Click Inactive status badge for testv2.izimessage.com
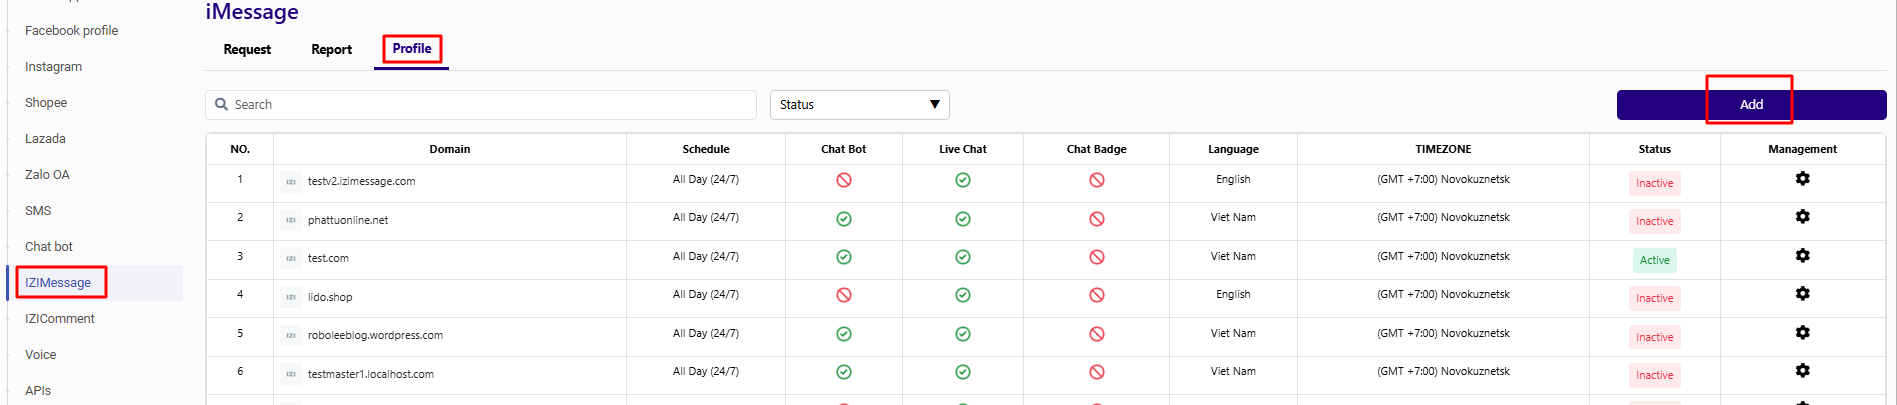Screen dimensions: 1897x405 [1654, 183]
